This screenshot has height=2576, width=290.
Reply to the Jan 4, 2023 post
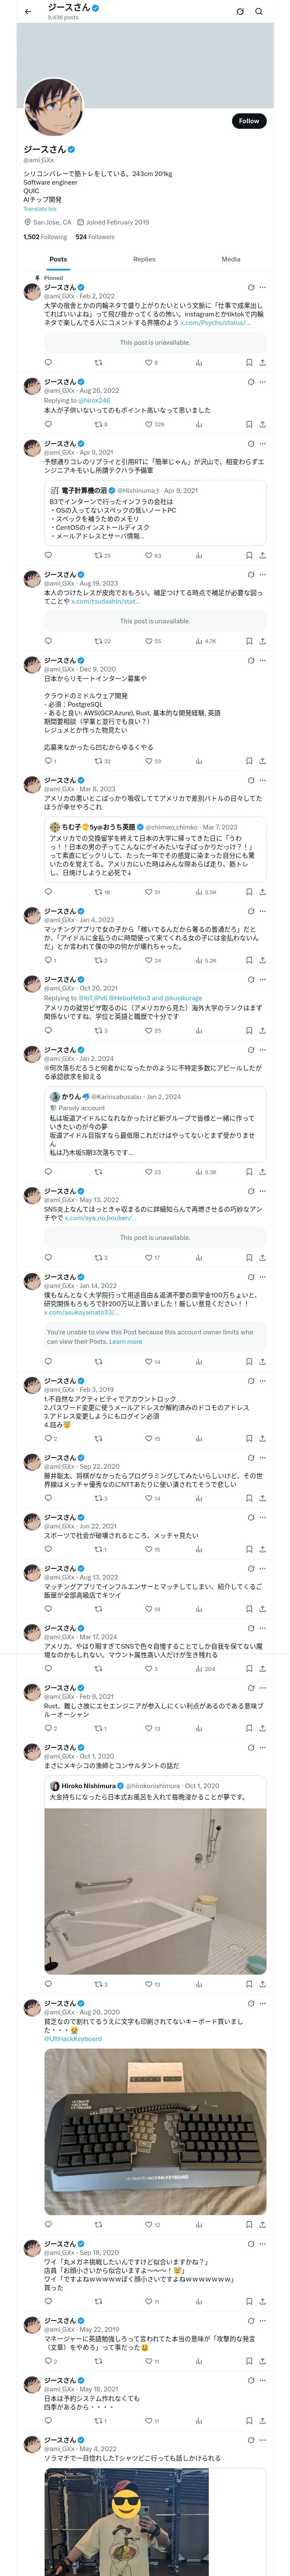click(47, 960)
